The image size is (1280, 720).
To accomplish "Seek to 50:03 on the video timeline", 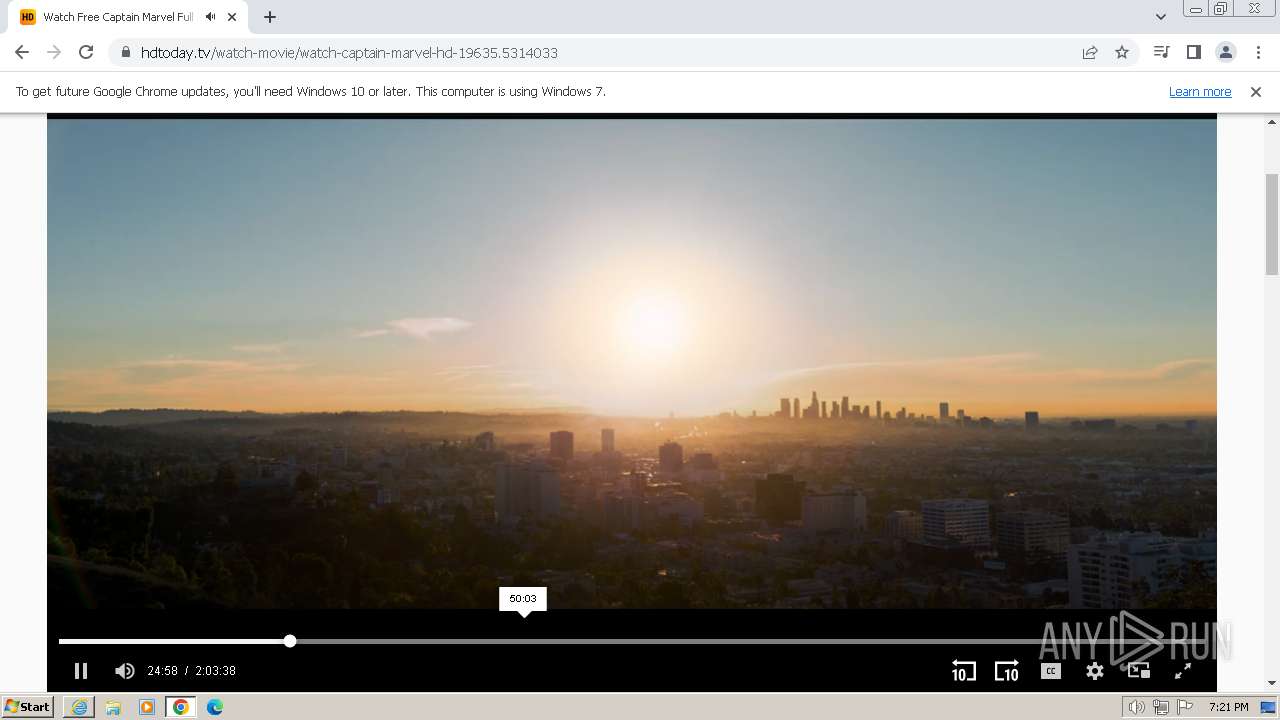I will [523, 641].
